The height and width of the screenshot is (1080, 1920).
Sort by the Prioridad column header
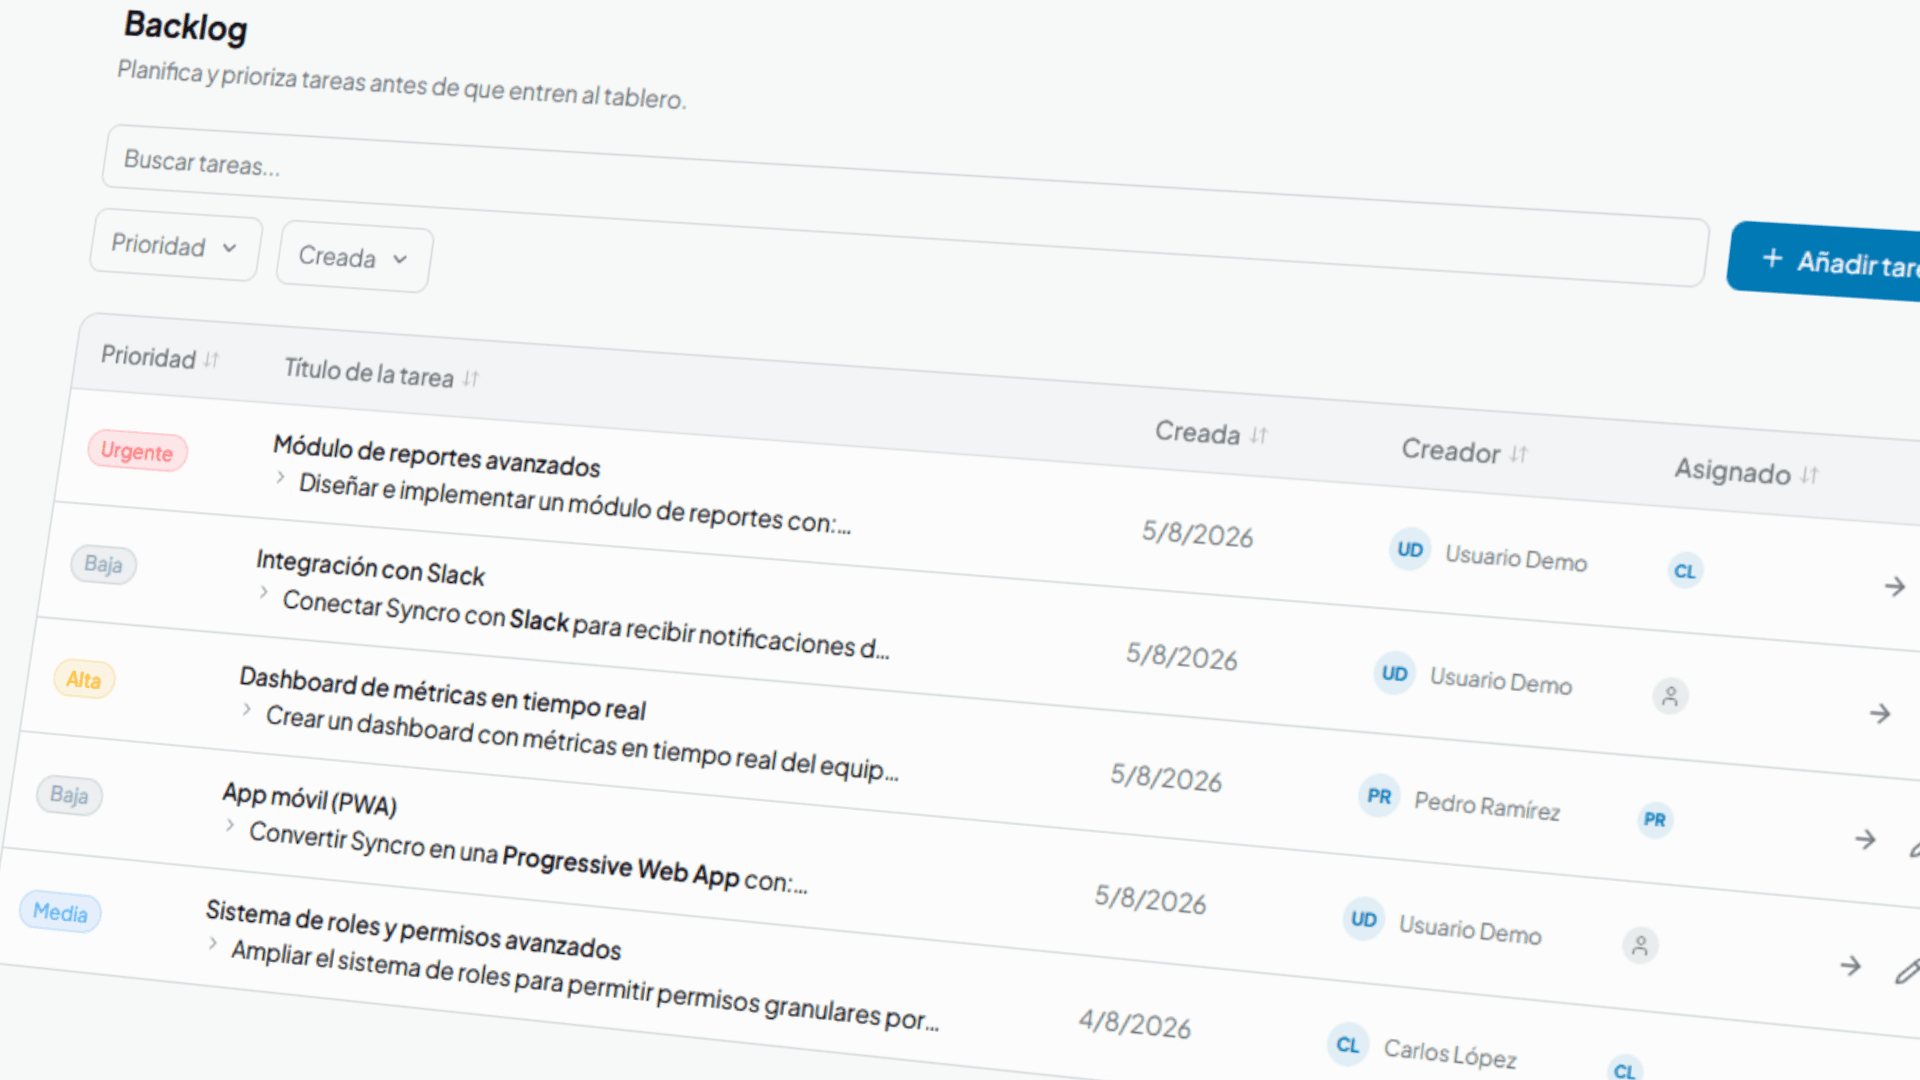160,357
